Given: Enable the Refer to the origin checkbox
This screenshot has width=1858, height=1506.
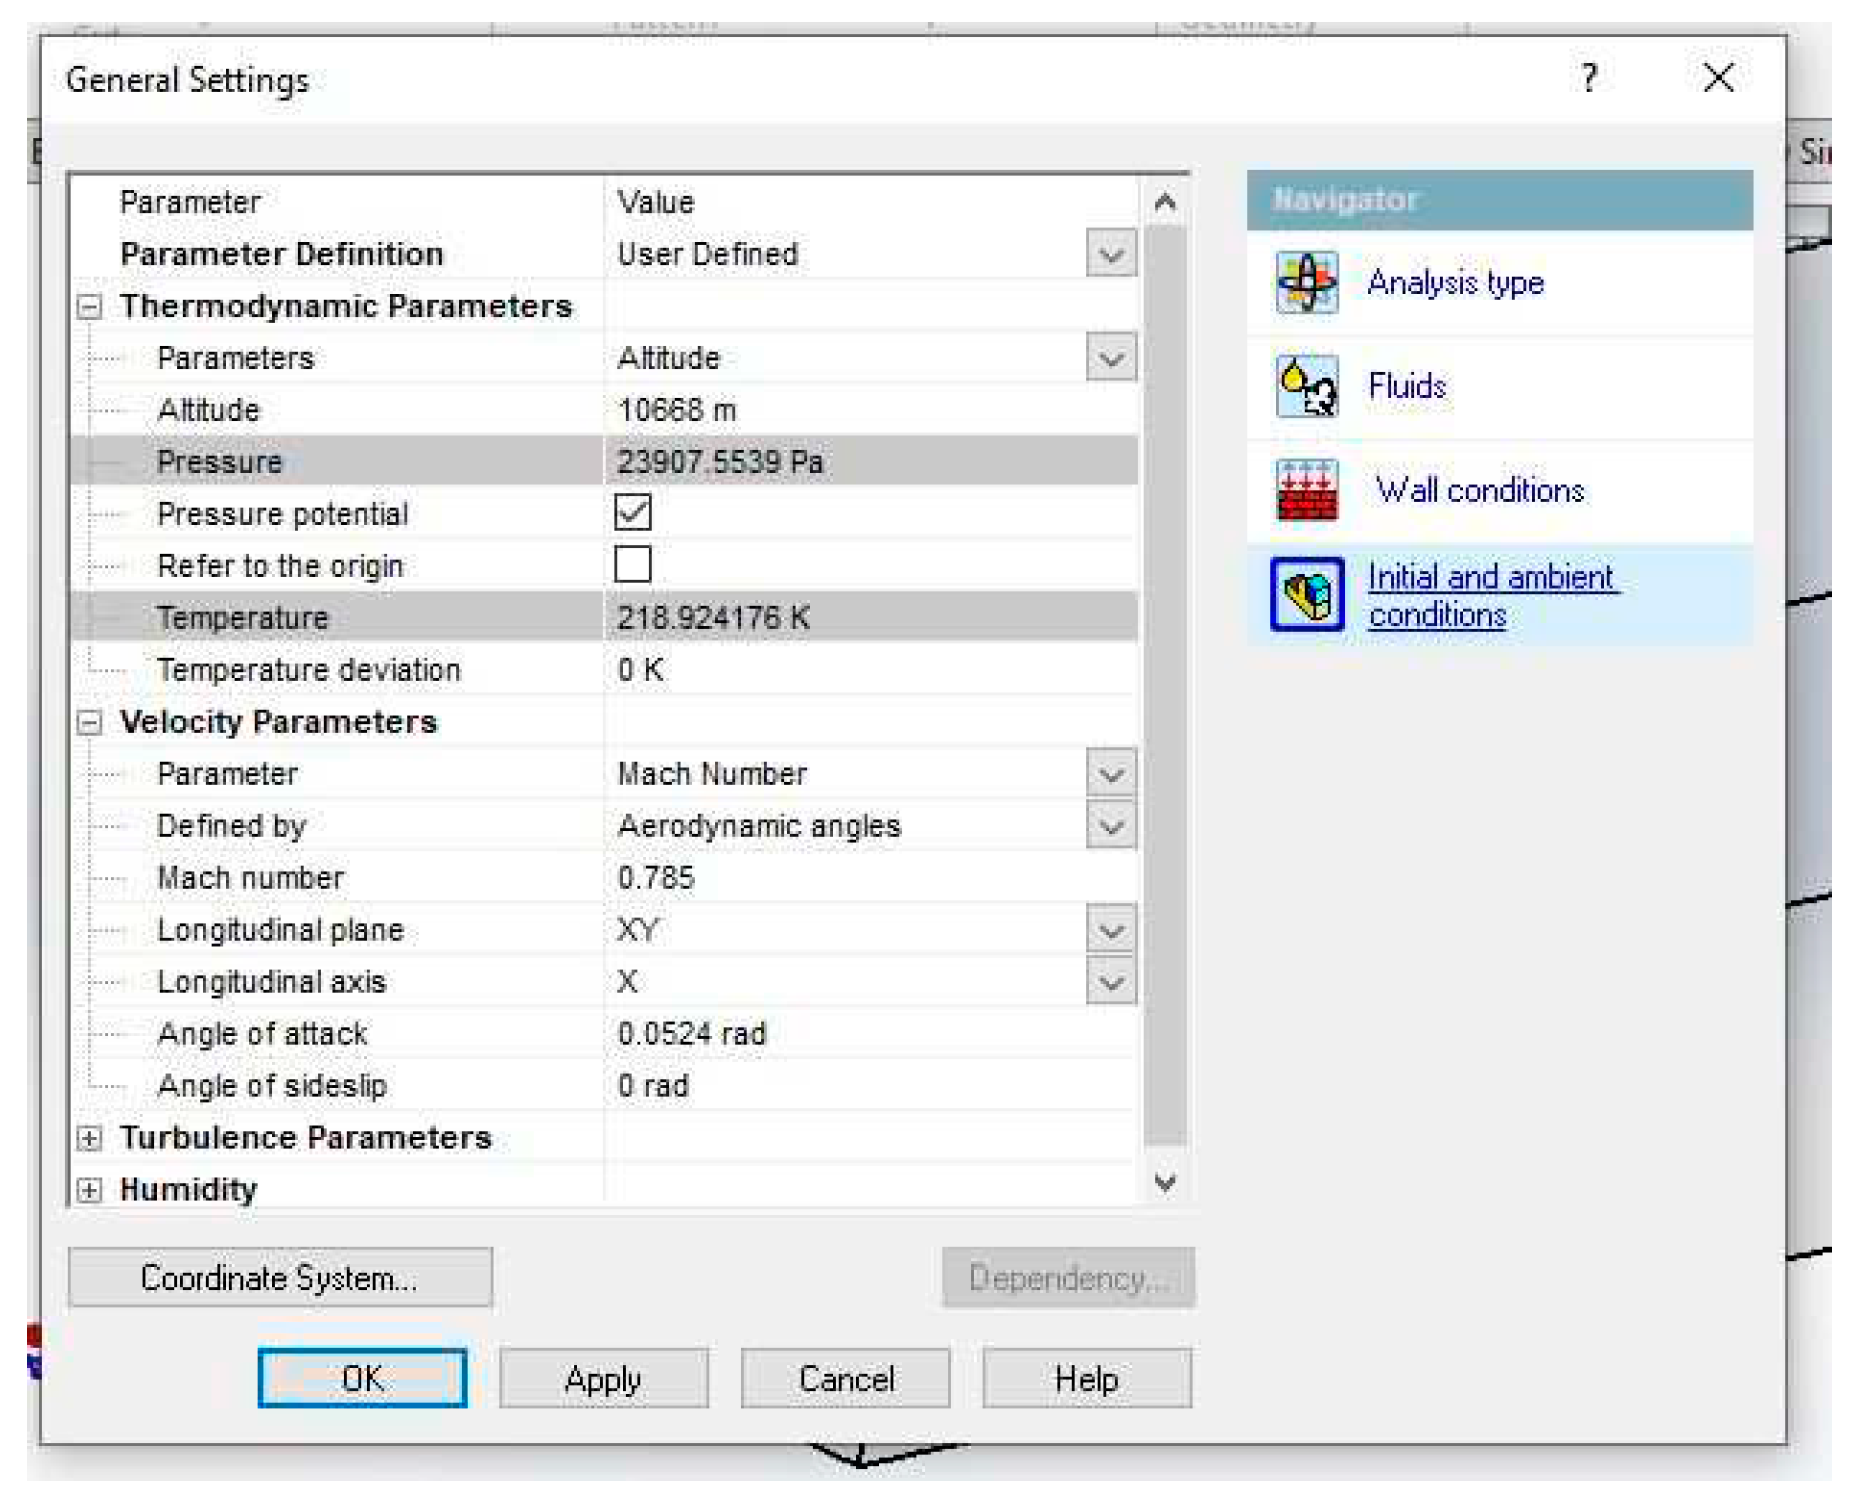Looking at the screenshot, I should coord(632,565).
